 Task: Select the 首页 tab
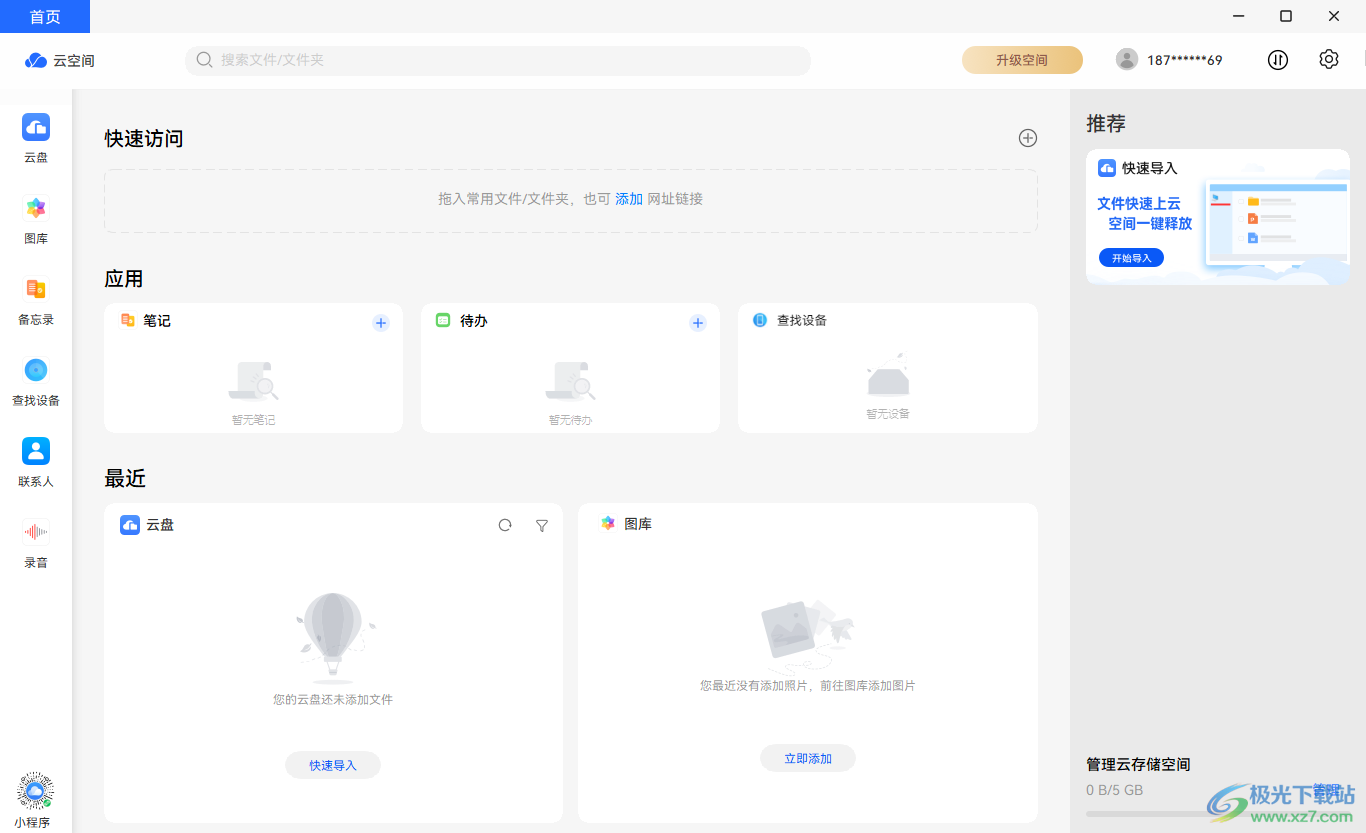click(45, 16)
